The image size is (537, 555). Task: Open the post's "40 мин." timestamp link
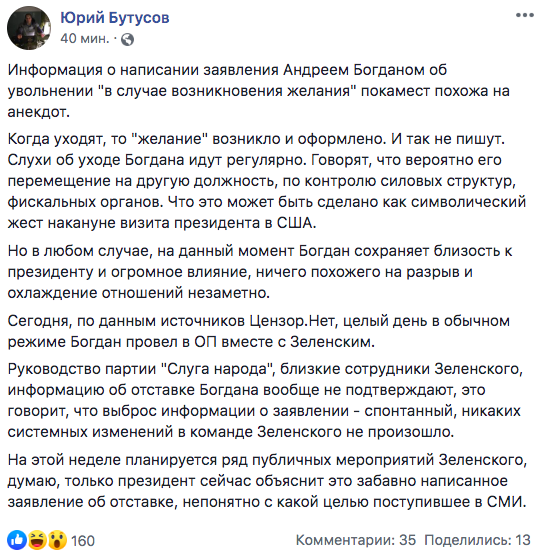tap(85, 39)
